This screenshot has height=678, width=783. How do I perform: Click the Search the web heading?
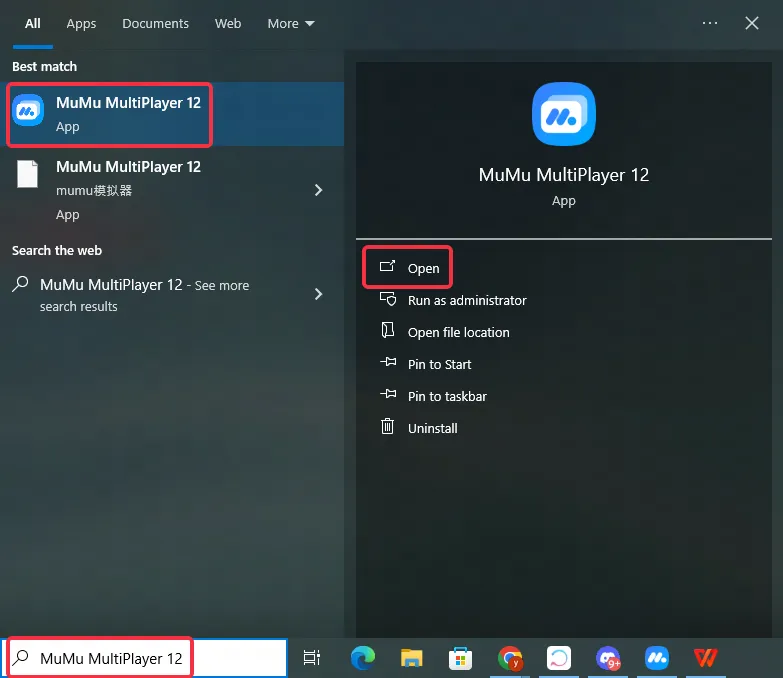[57, 250]
